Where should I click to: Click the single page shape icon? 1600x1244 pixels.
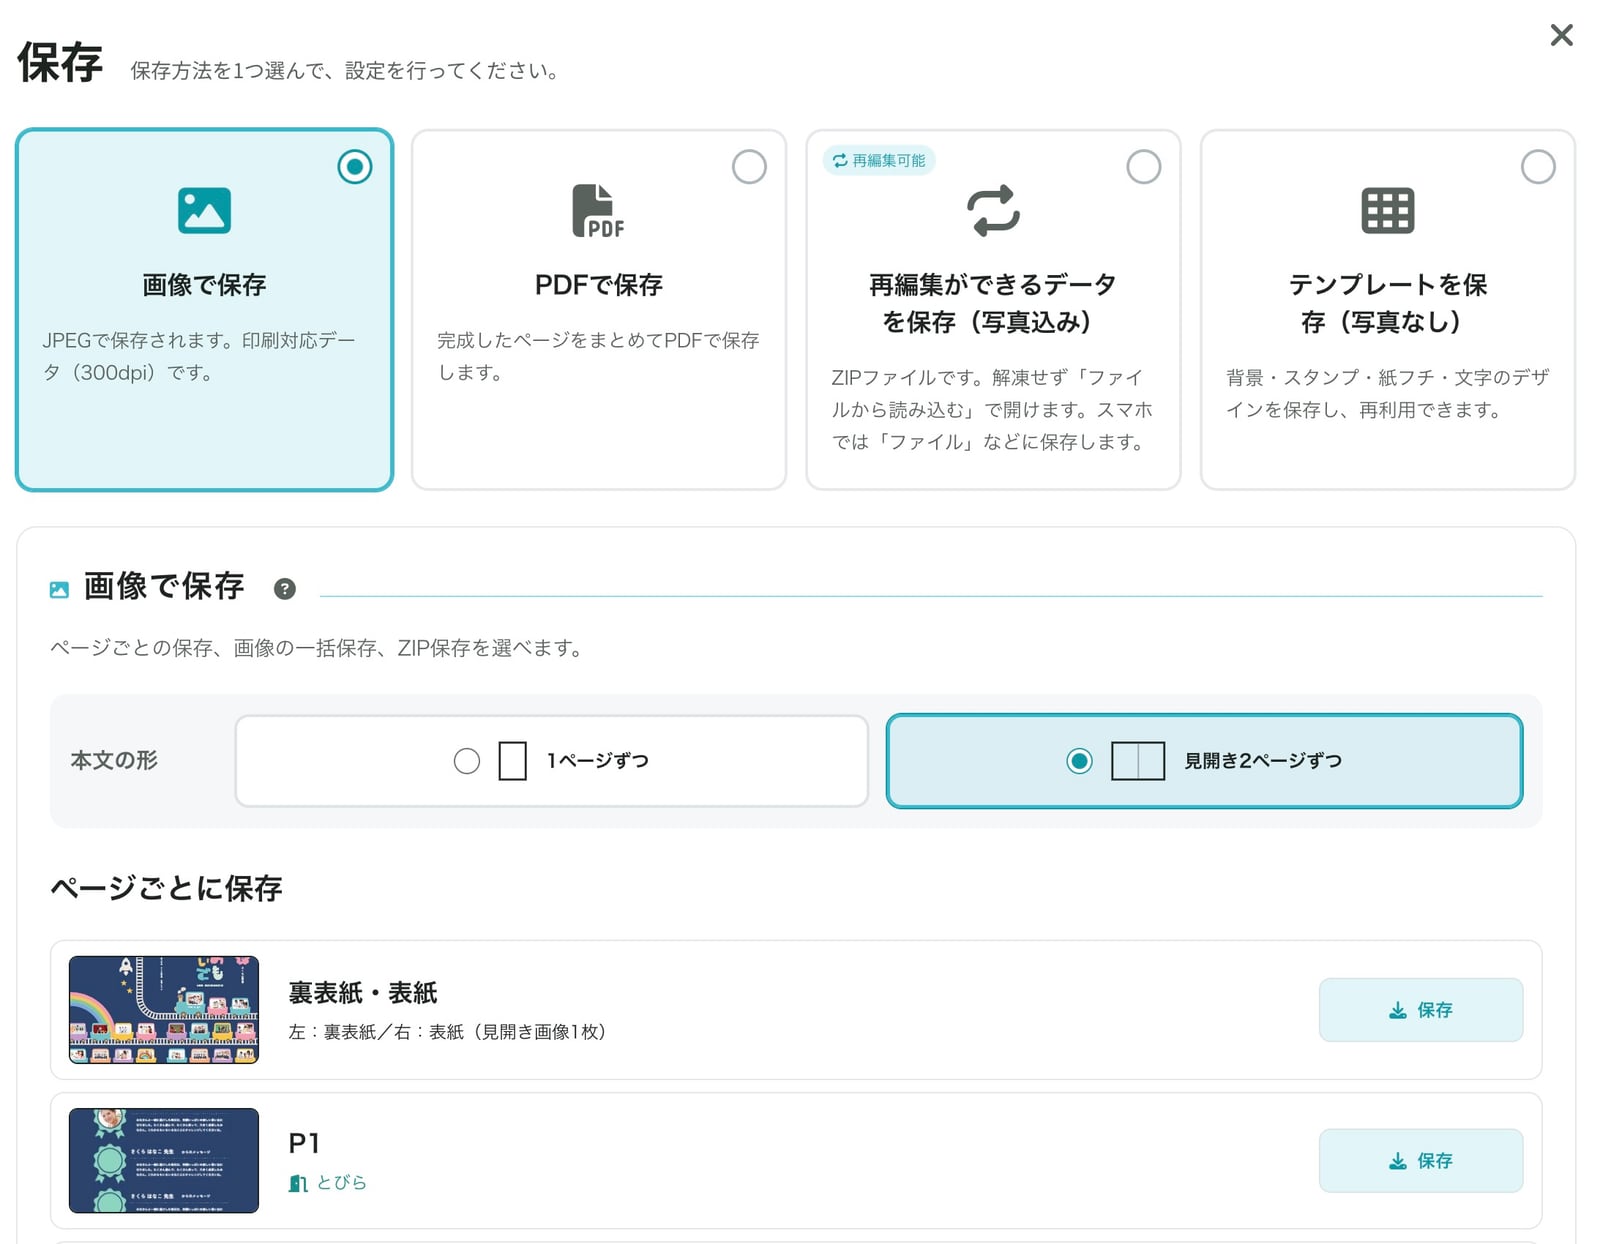(x=513, y=761)
